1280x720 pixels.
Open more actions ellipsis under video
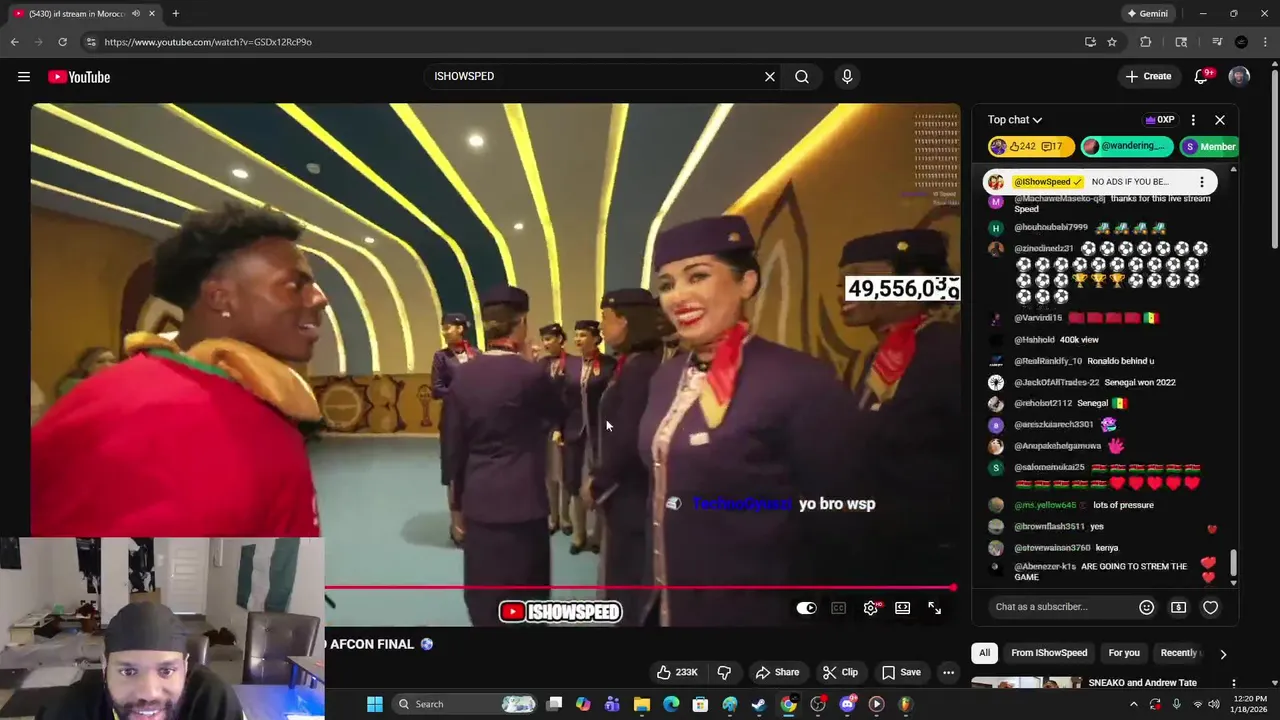(x=949, y=672)
